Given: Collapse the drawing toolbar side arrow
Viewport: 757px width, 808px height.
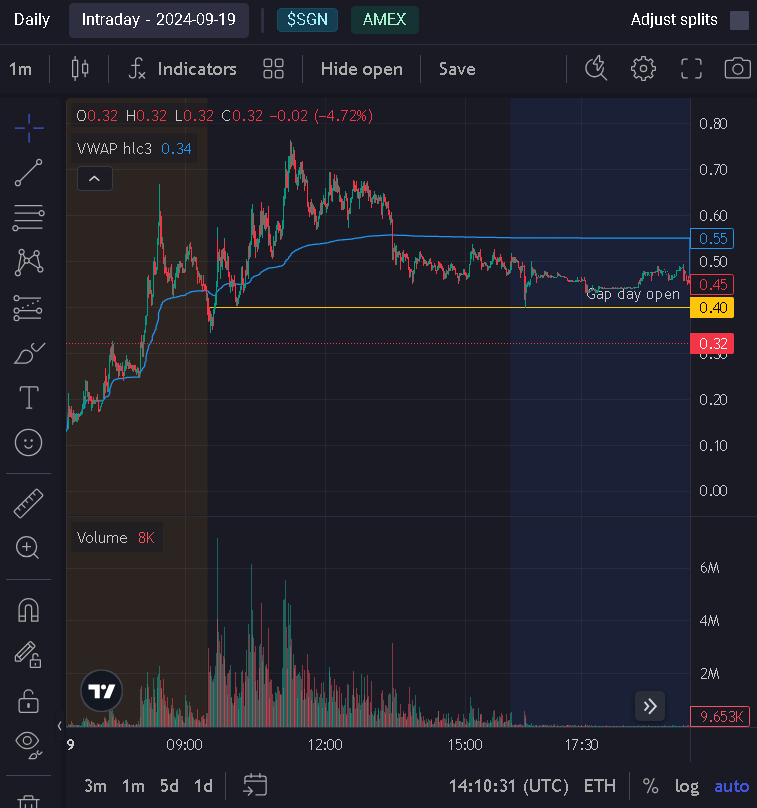Looking at the screenshot, I should pyautogui.click(x=60, y=726).
